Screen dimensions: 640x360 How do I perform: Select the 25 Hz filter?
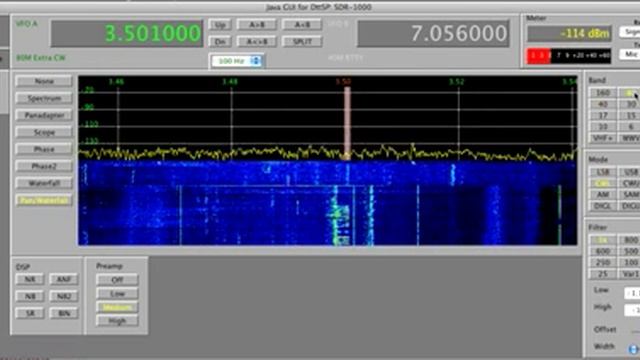603,274
